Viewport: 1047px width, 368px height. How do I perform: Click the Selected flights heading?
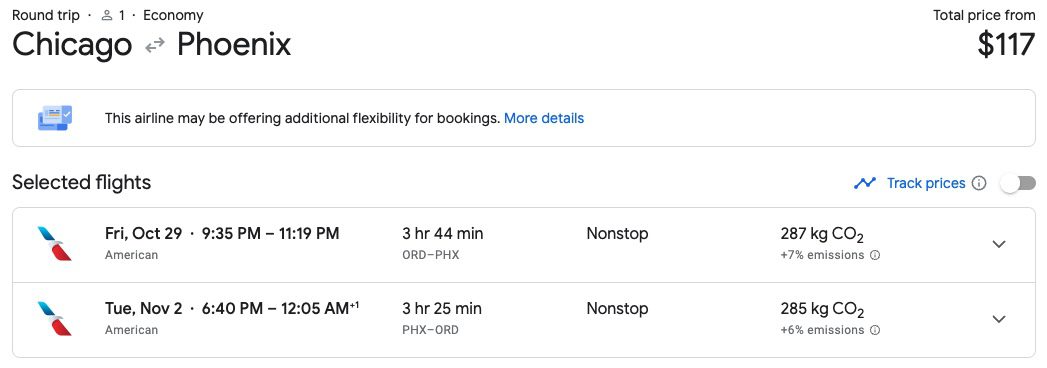coord(81,182)
